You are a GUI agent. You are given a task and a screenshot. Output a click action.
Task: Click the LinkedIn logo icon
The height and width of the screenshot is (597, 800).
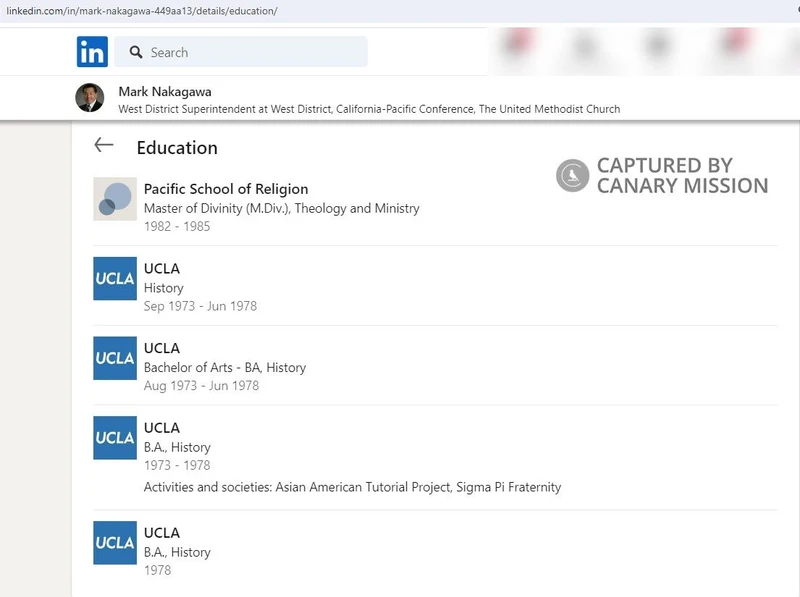pyautogui.click(x=92, y=52)
